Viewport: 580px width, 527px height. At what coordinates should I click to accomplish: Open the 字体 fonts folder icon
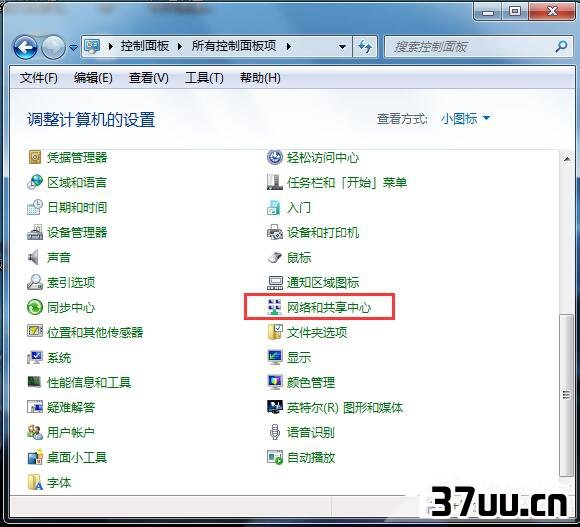[x=35, y=482]
